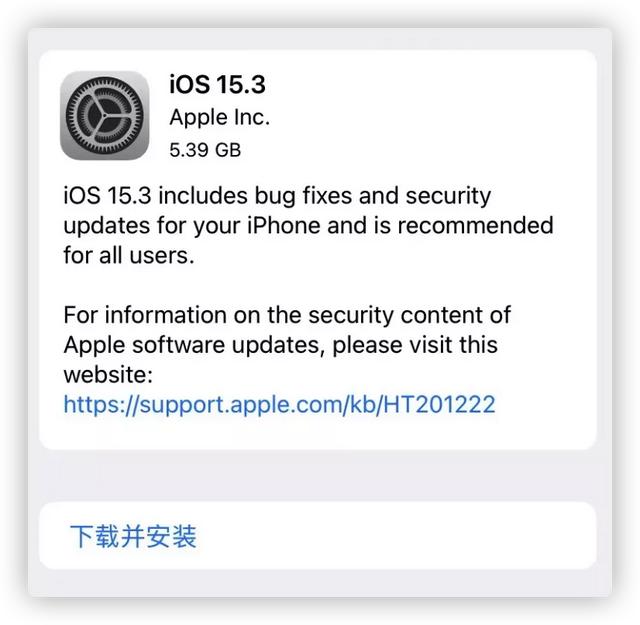
Task: Click the Apple Inc. developer label
Action: [220, 118]
